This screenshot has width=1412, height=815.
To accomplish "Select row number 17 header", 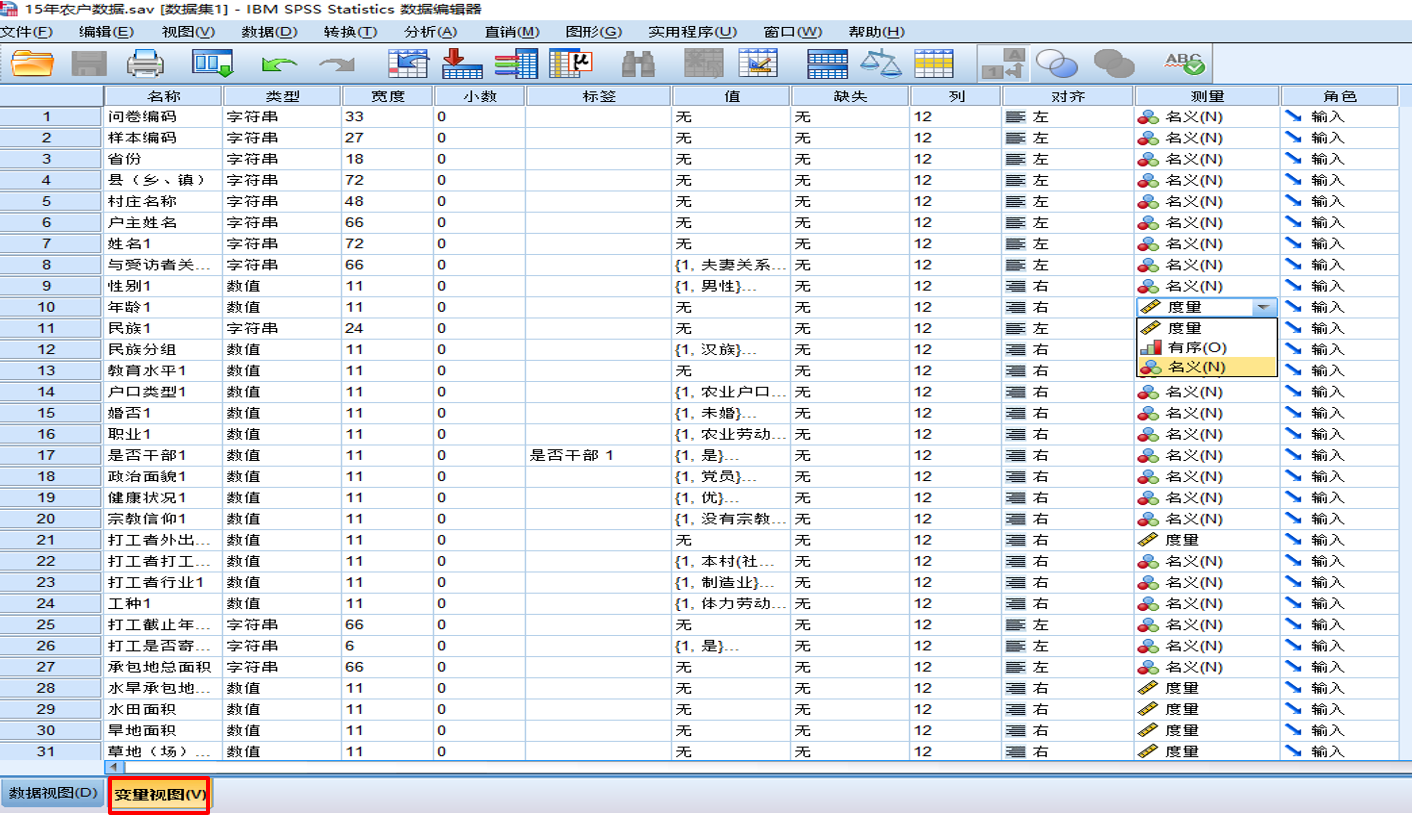I will (47, 455).
